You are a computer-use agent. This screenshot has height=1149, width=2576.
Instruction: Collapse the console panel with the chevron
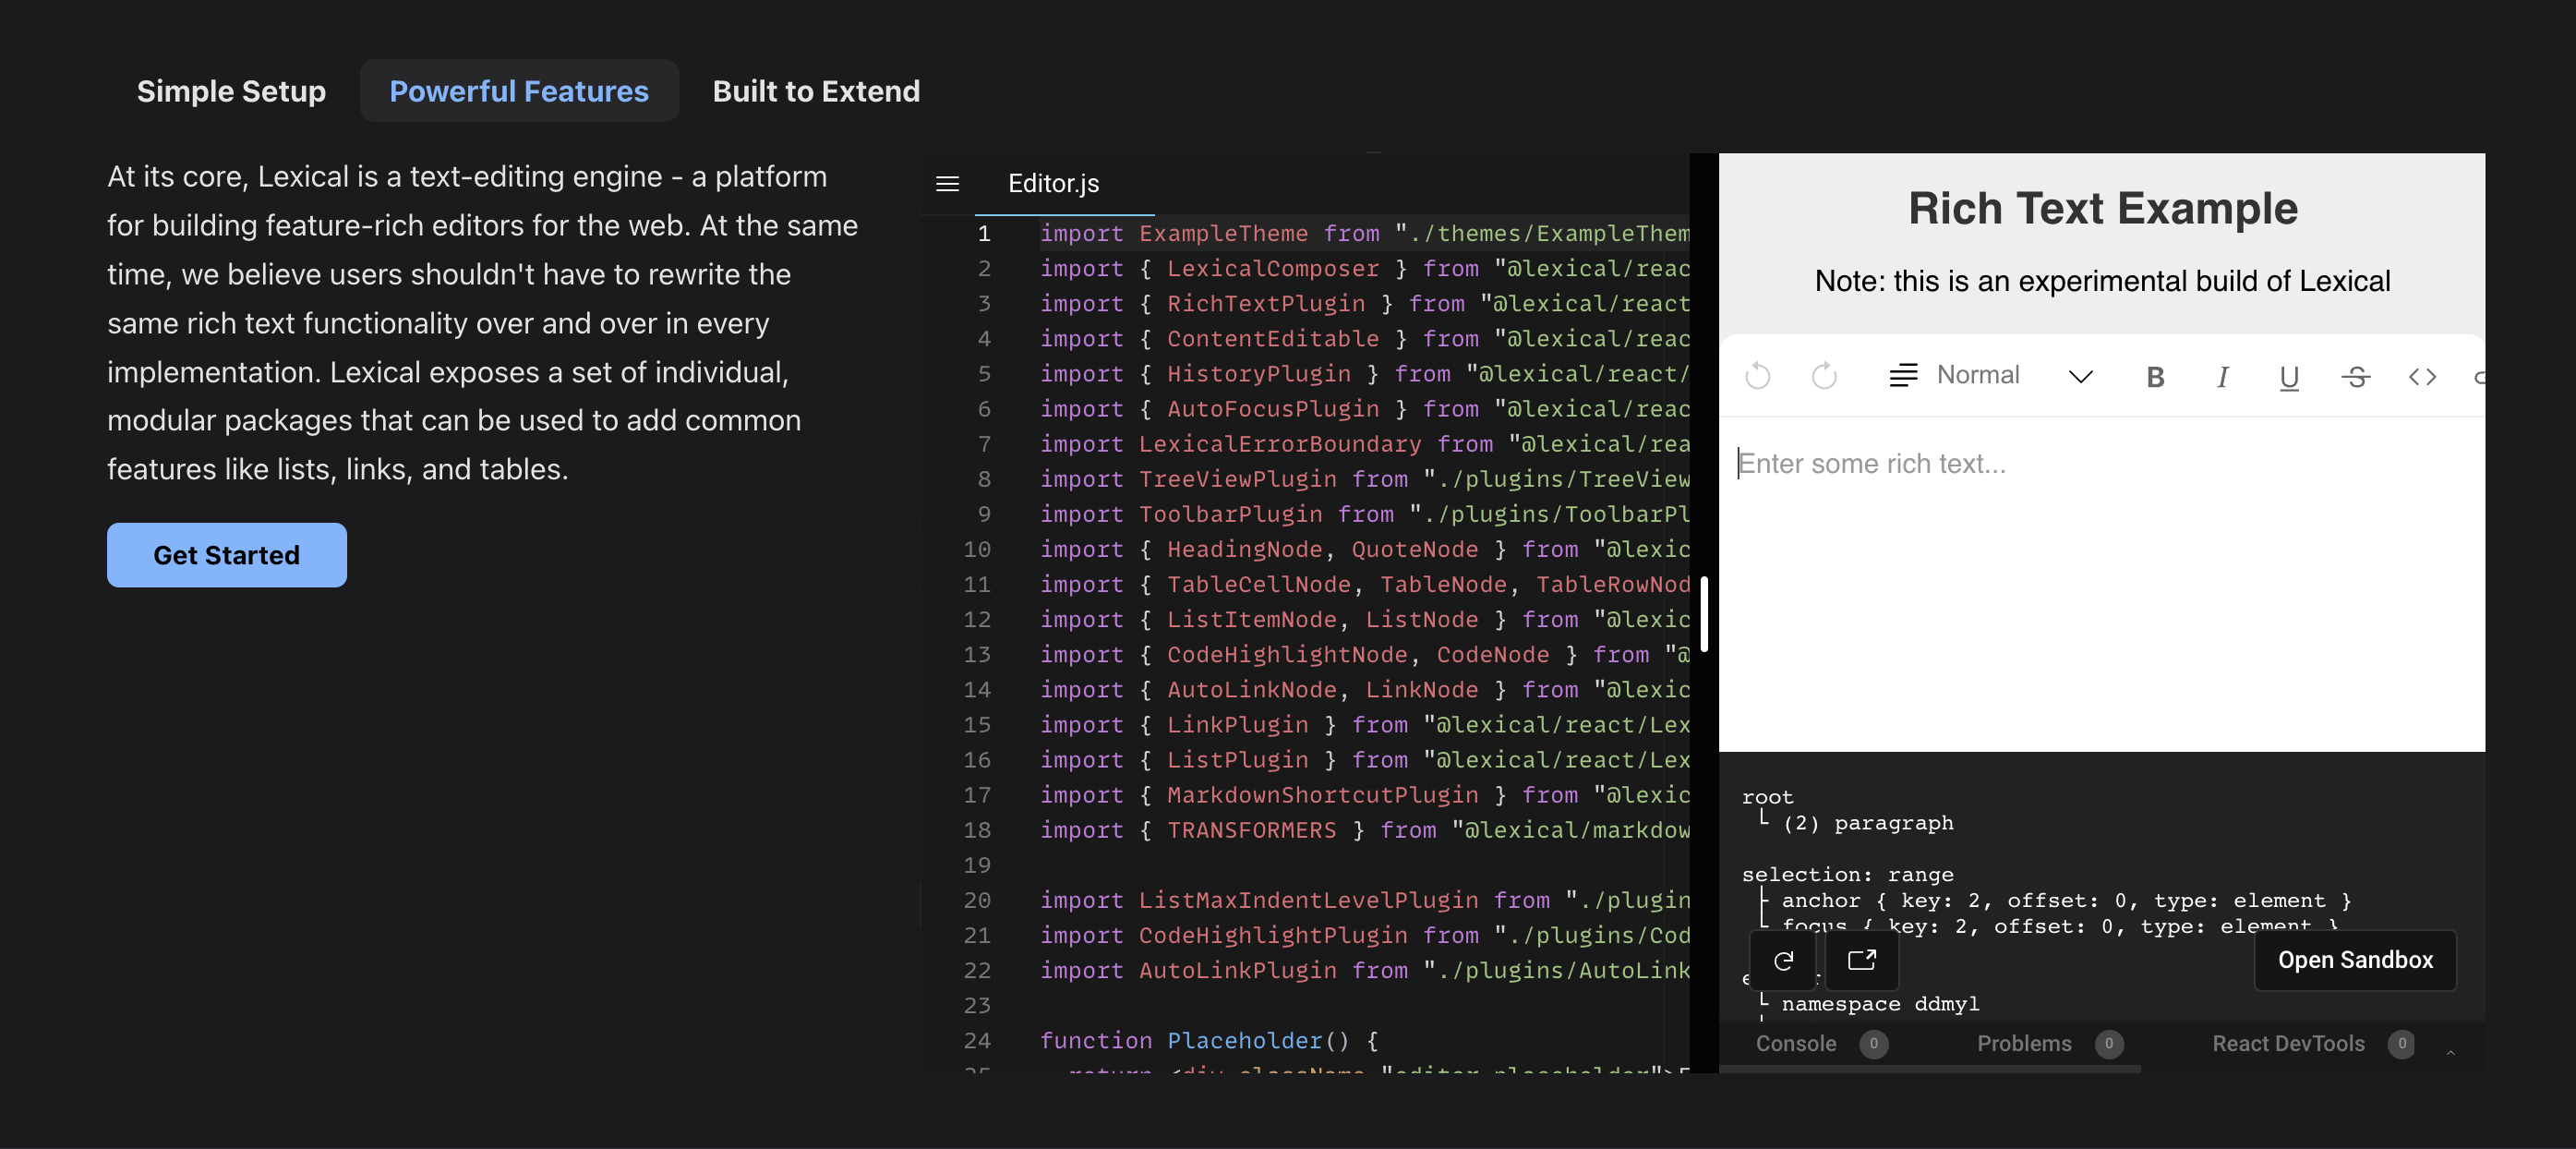coord(2450,1051)
